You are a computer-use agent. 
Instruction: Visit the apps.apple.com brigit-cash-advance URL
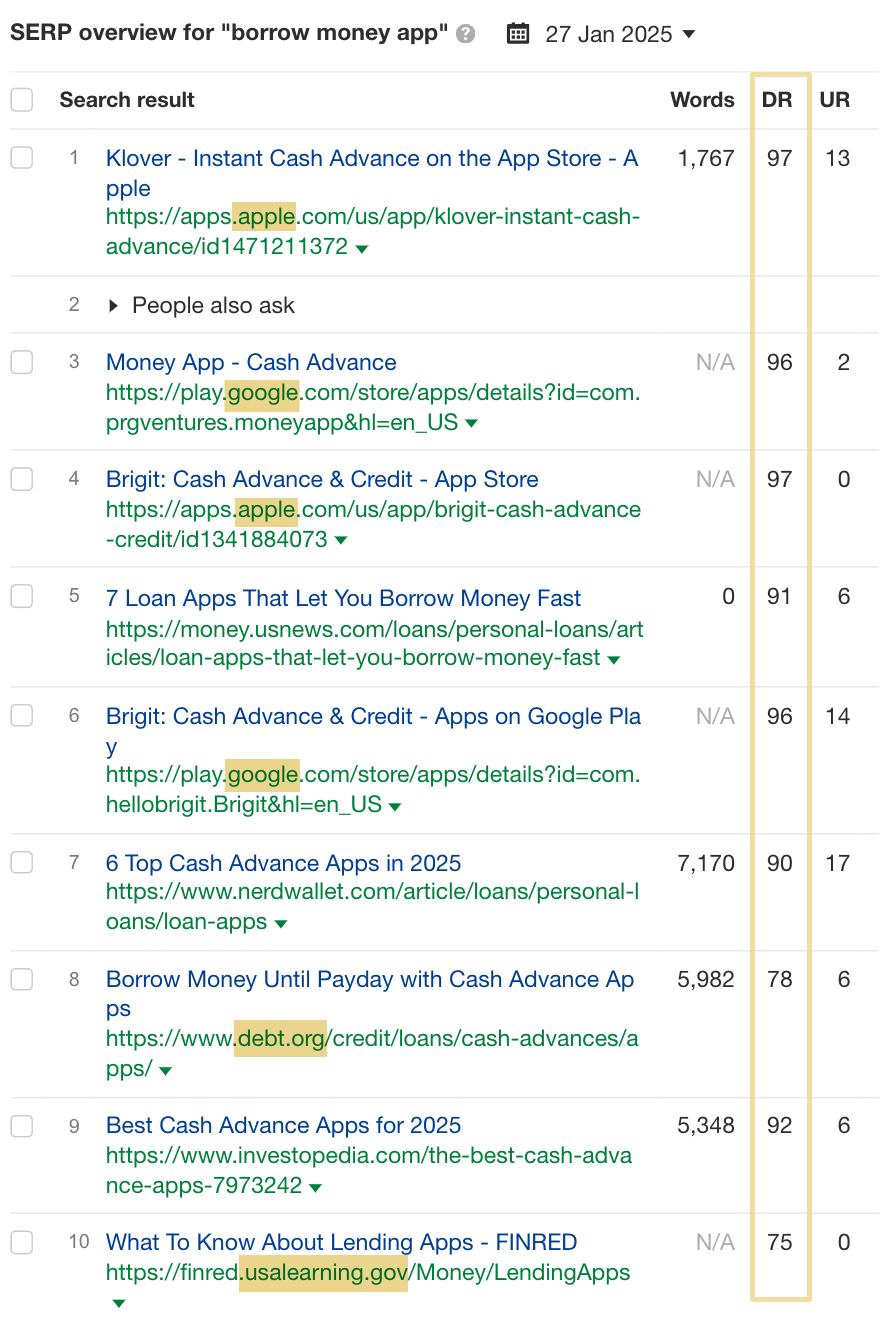373,524
